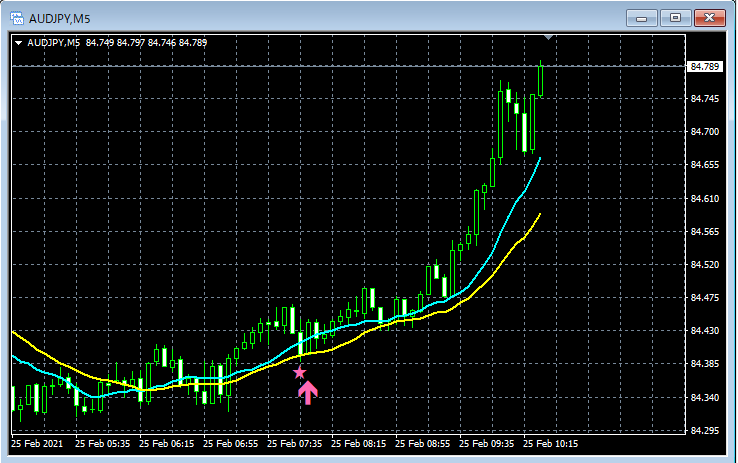
Task: Click the 84.340 price axis label
Action: [705, 398]
